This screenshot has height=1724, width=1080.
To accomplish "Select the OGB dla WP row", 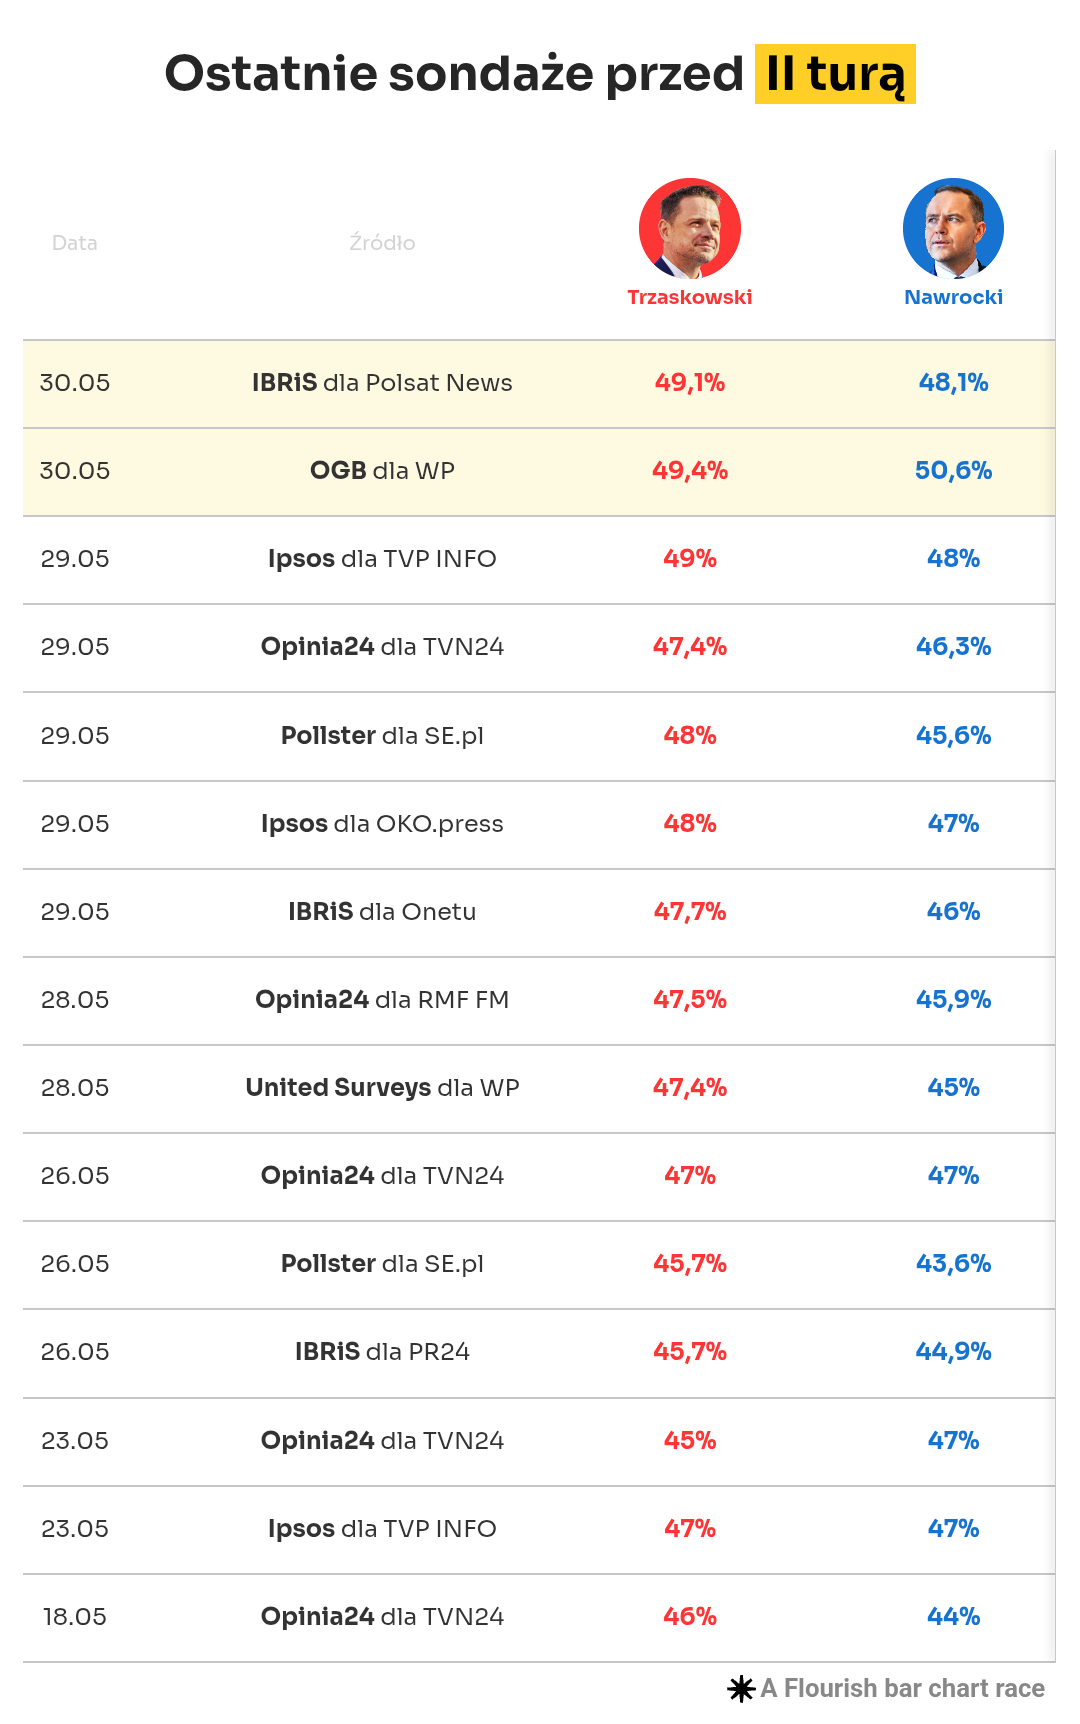I will (x=382, y=471).
